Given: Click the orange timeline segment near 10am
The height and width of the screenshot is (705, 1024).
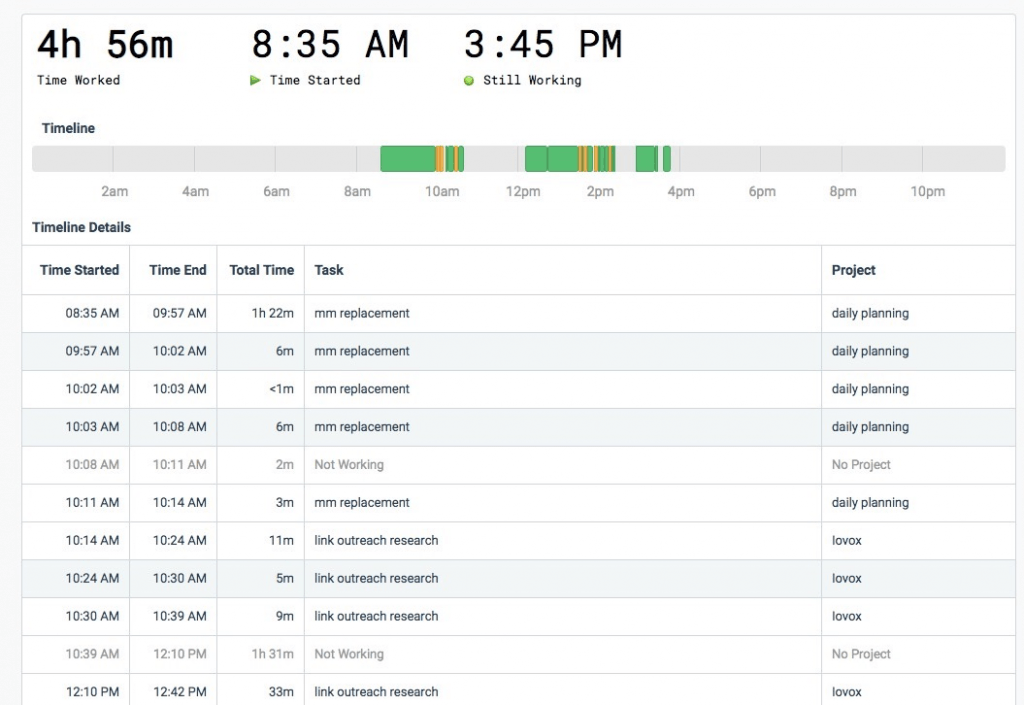Looking at the screenshot, I should click(440, 159).
